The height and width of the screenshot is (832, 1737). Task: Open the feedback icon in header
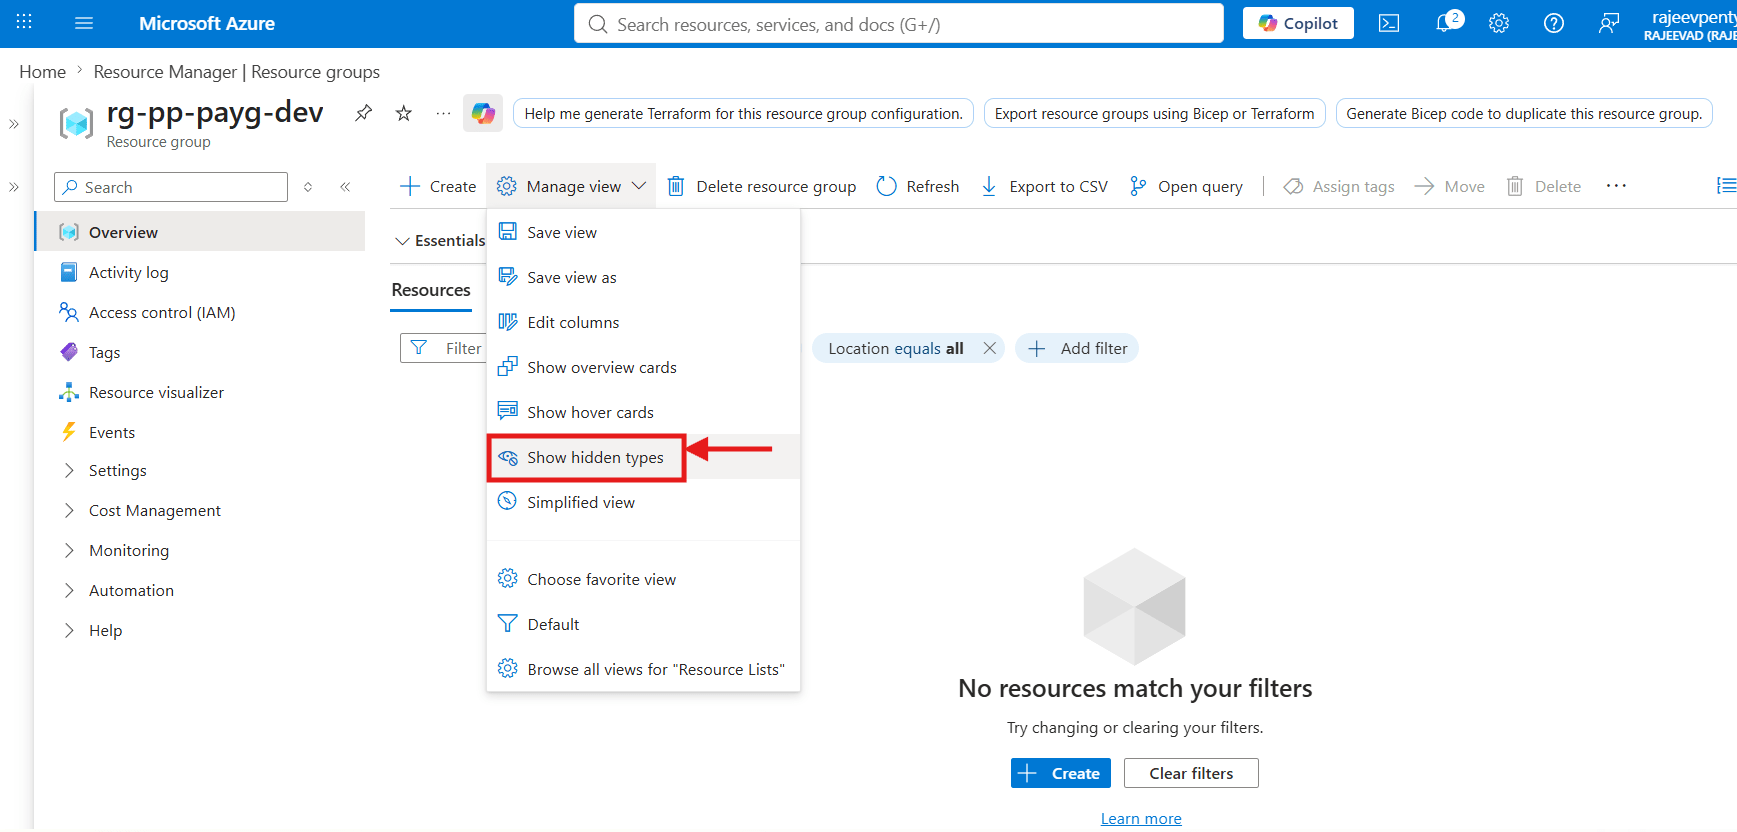[1609, 23]
